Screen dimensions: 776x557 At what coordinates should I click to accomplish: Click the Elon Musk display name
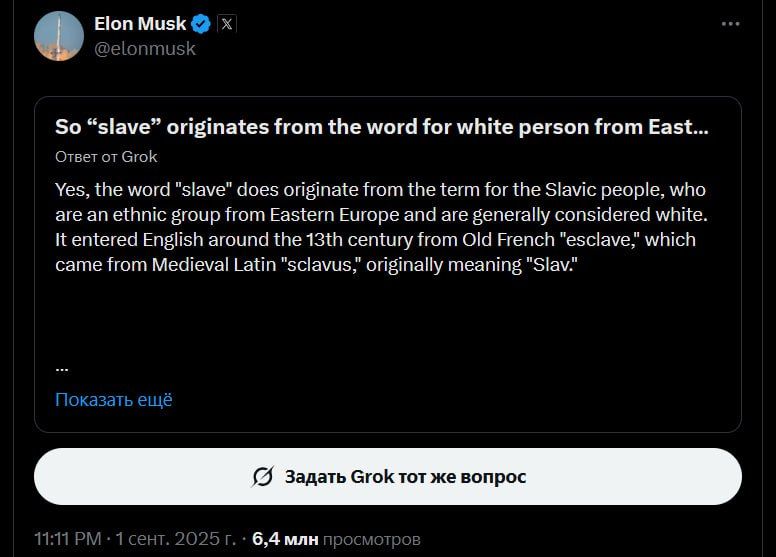(139, 23)
